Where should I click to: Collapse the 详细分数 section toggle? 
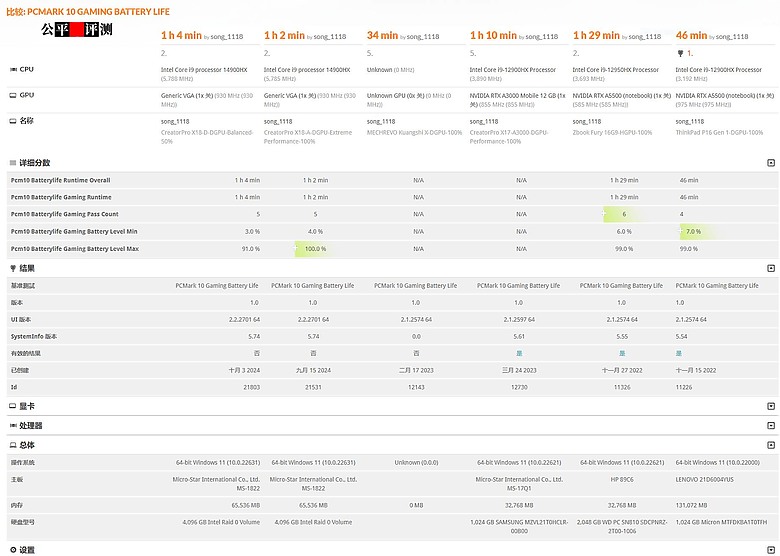tap(771, 163)
